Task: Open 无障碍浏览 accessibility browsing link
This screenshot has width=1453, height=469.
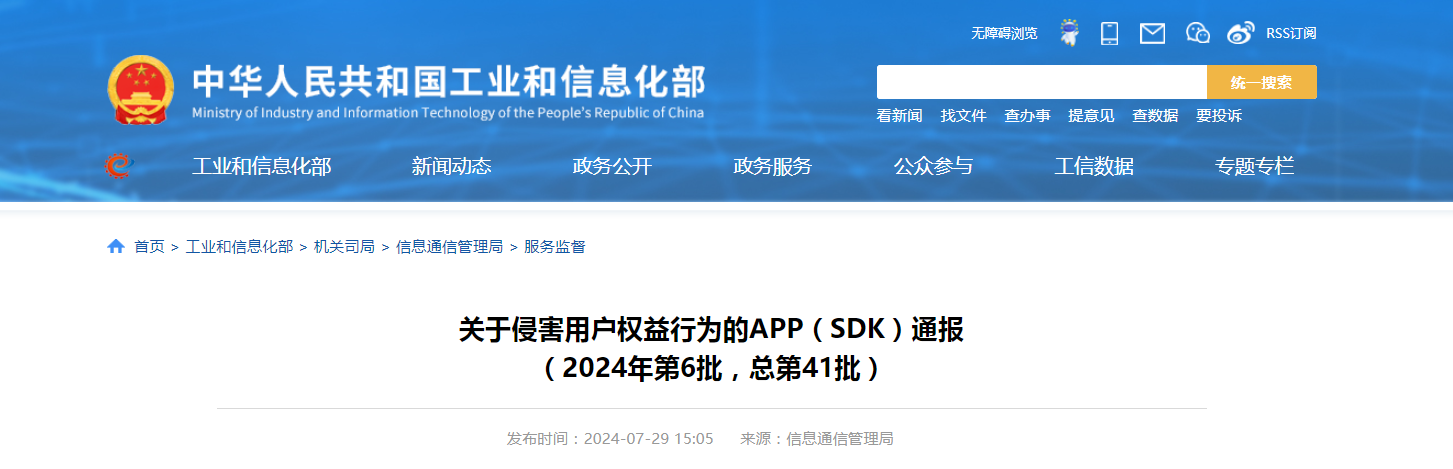Action: (1004, 33)
